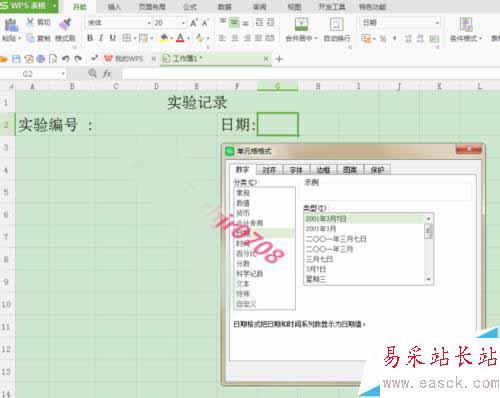
Task: Click the formula bar input field
Action: 311,74
